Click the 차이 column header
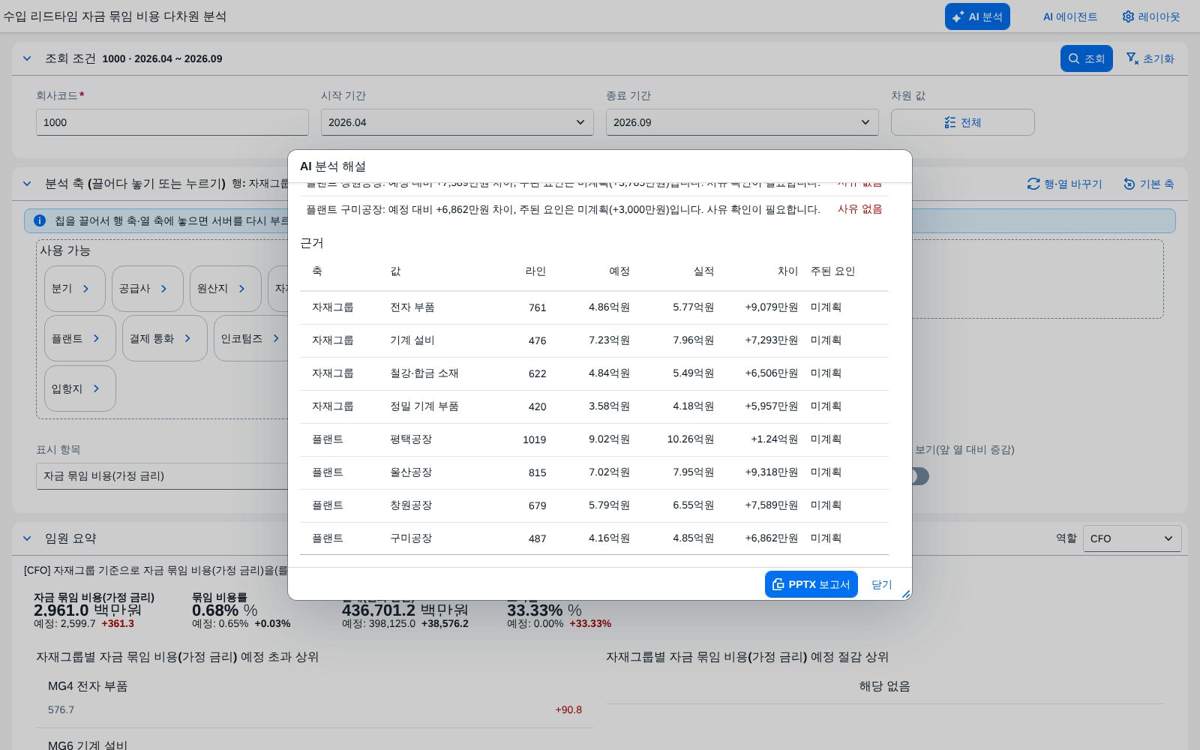The image size is (1200, 750). point(787,271)
